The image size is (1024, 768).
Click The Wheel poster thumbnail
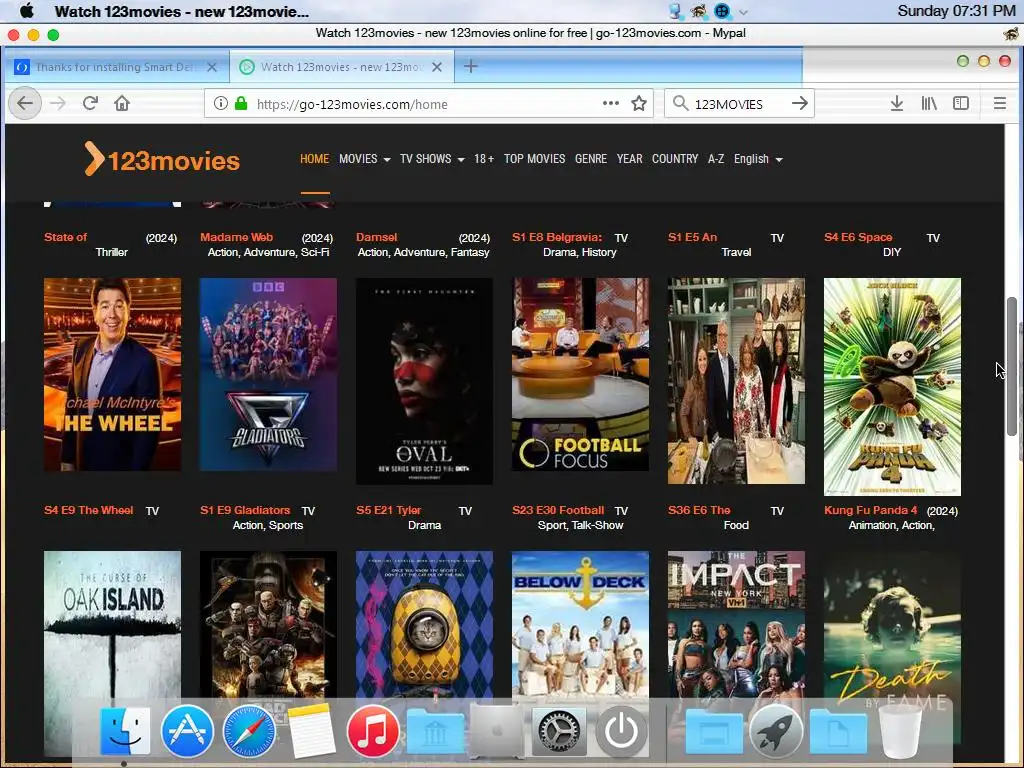(x=112, y=374)
